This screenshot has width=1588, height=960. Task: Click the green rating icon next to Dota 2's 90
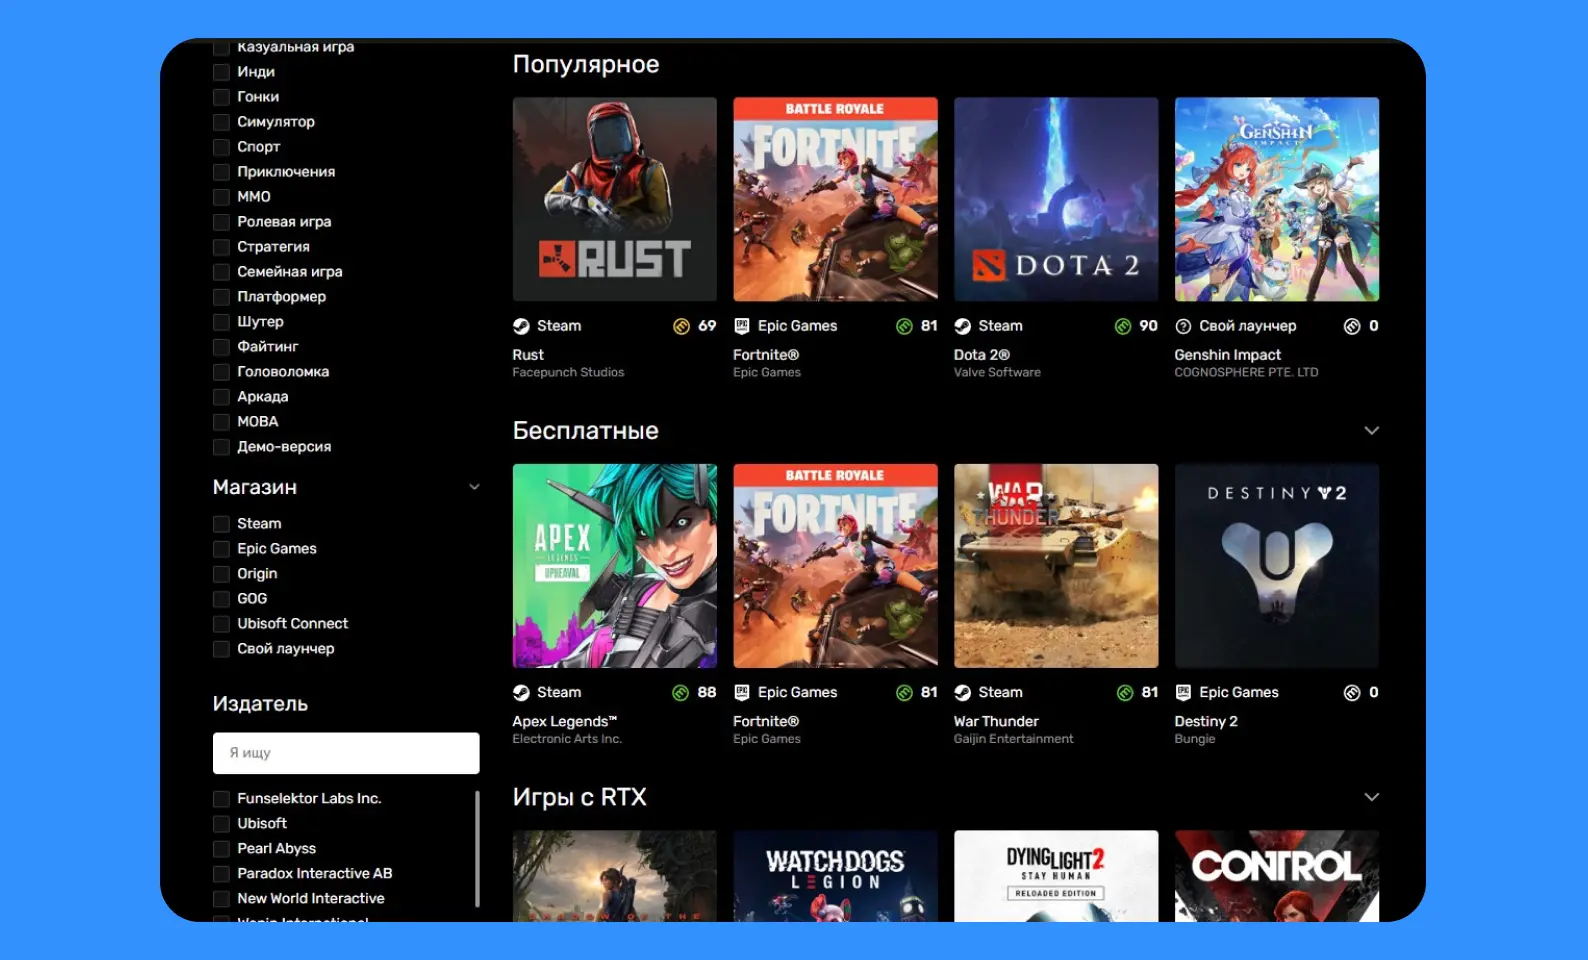1123,326
